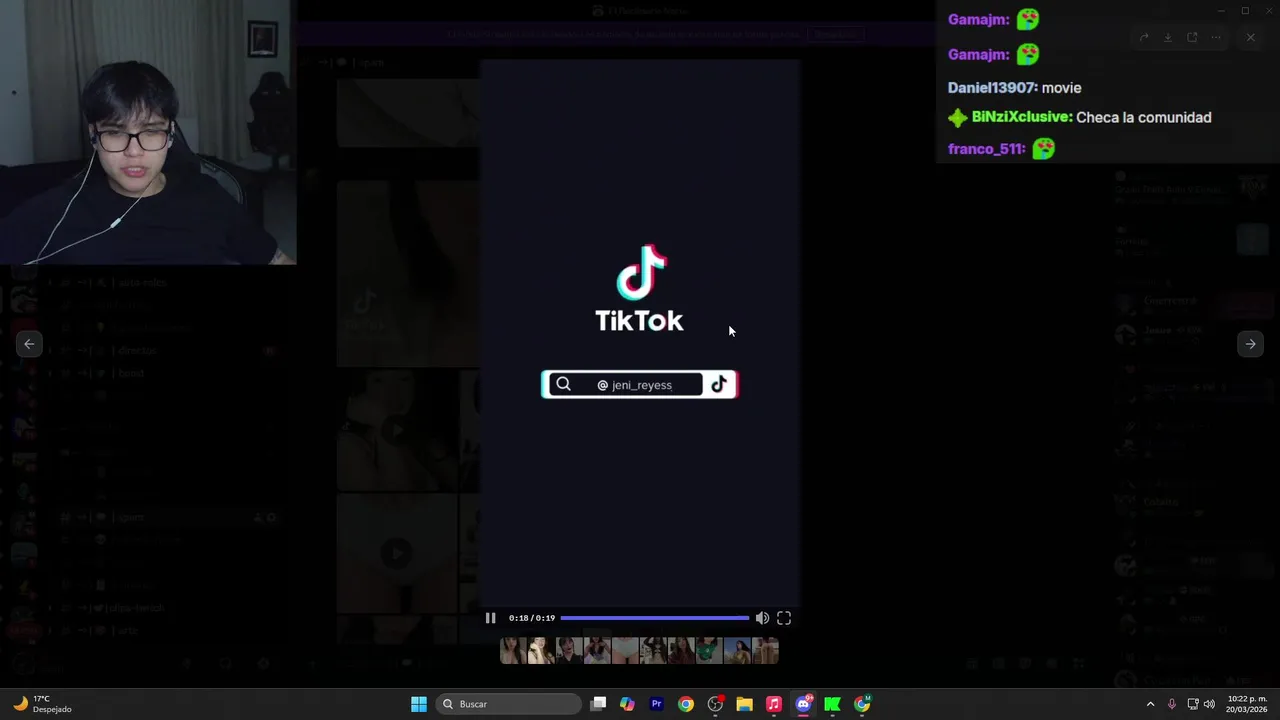
Task: Open media in browser via external-link icon
Action: (1192, 38)
